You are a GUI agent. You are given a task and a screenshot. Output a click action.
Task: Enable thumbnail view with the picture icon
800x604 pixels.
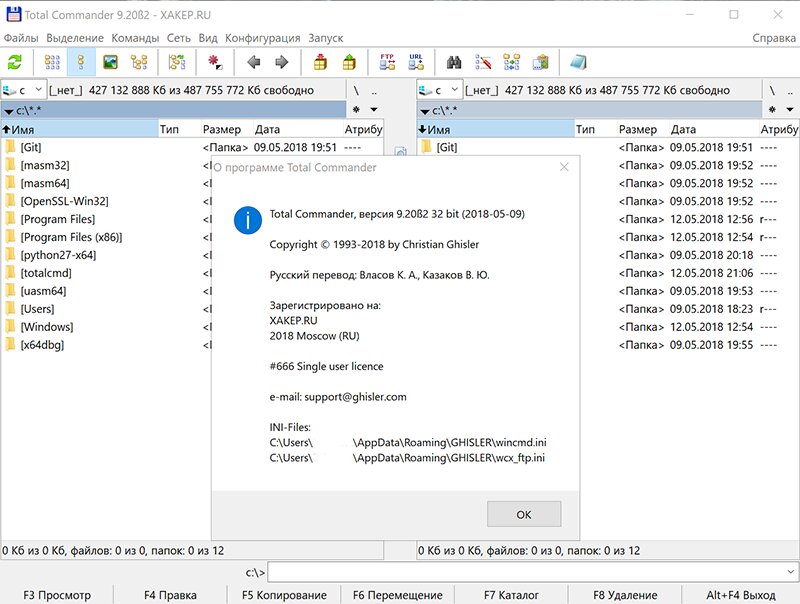click(x=110, y=62)
